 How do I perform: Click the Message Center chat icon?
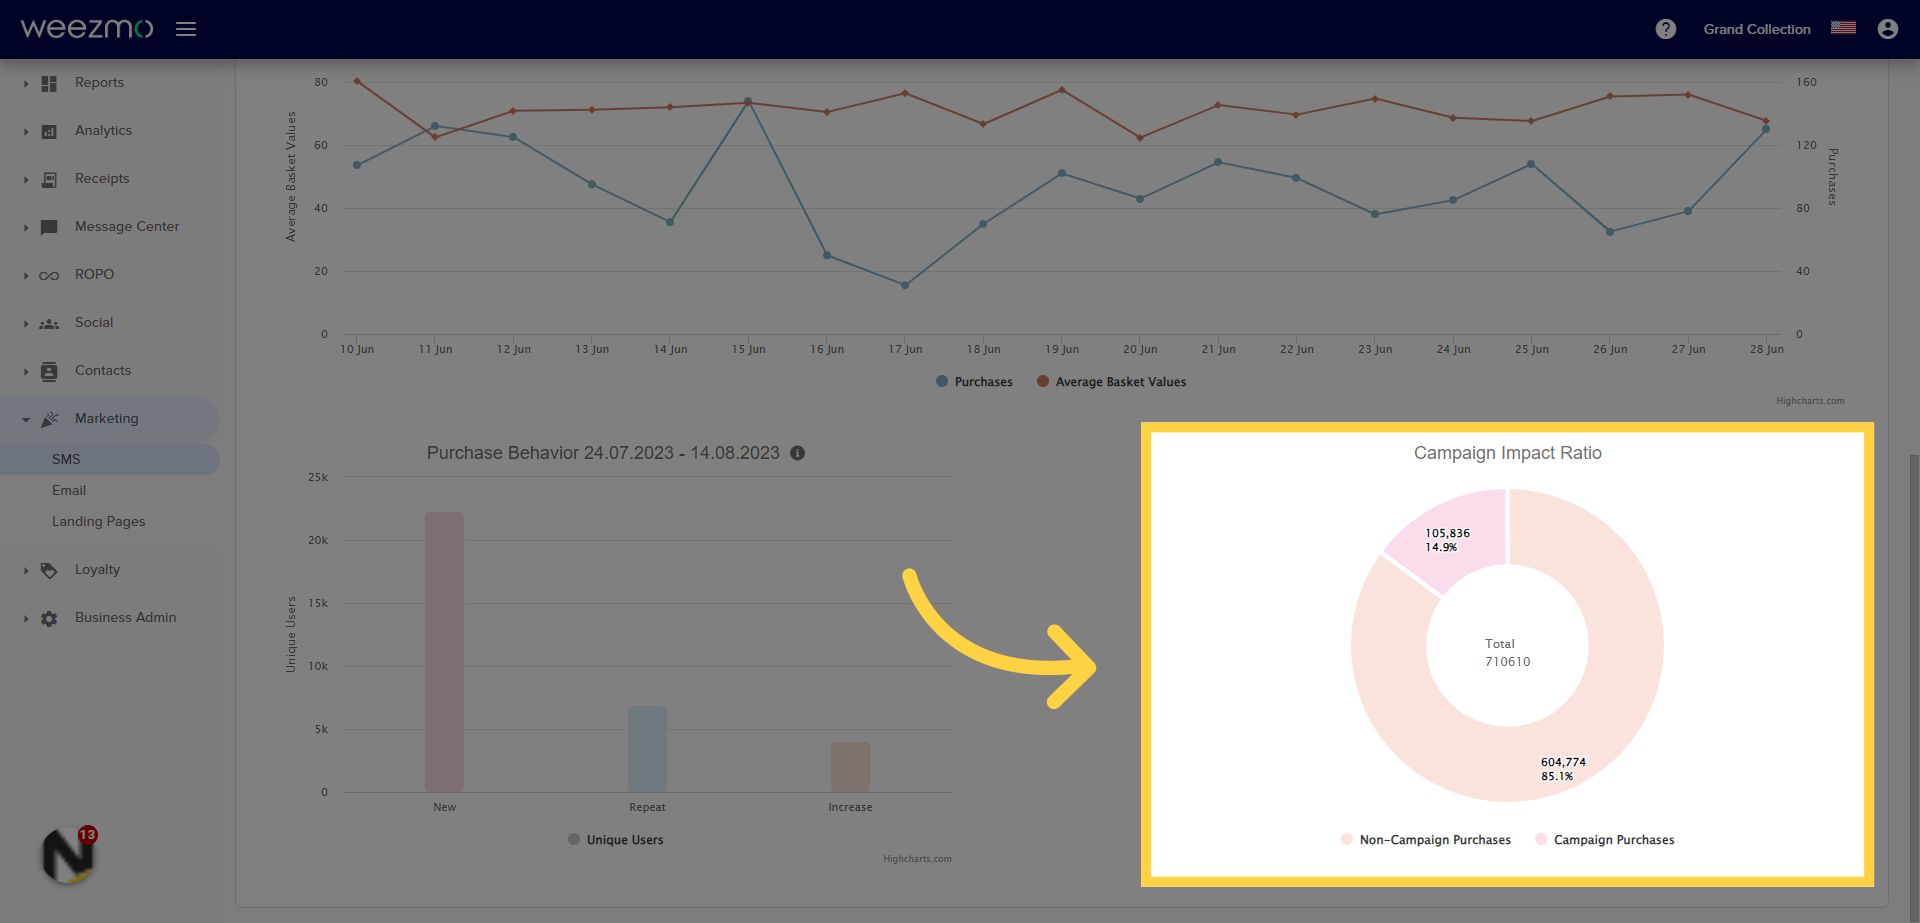pos(49,228)
